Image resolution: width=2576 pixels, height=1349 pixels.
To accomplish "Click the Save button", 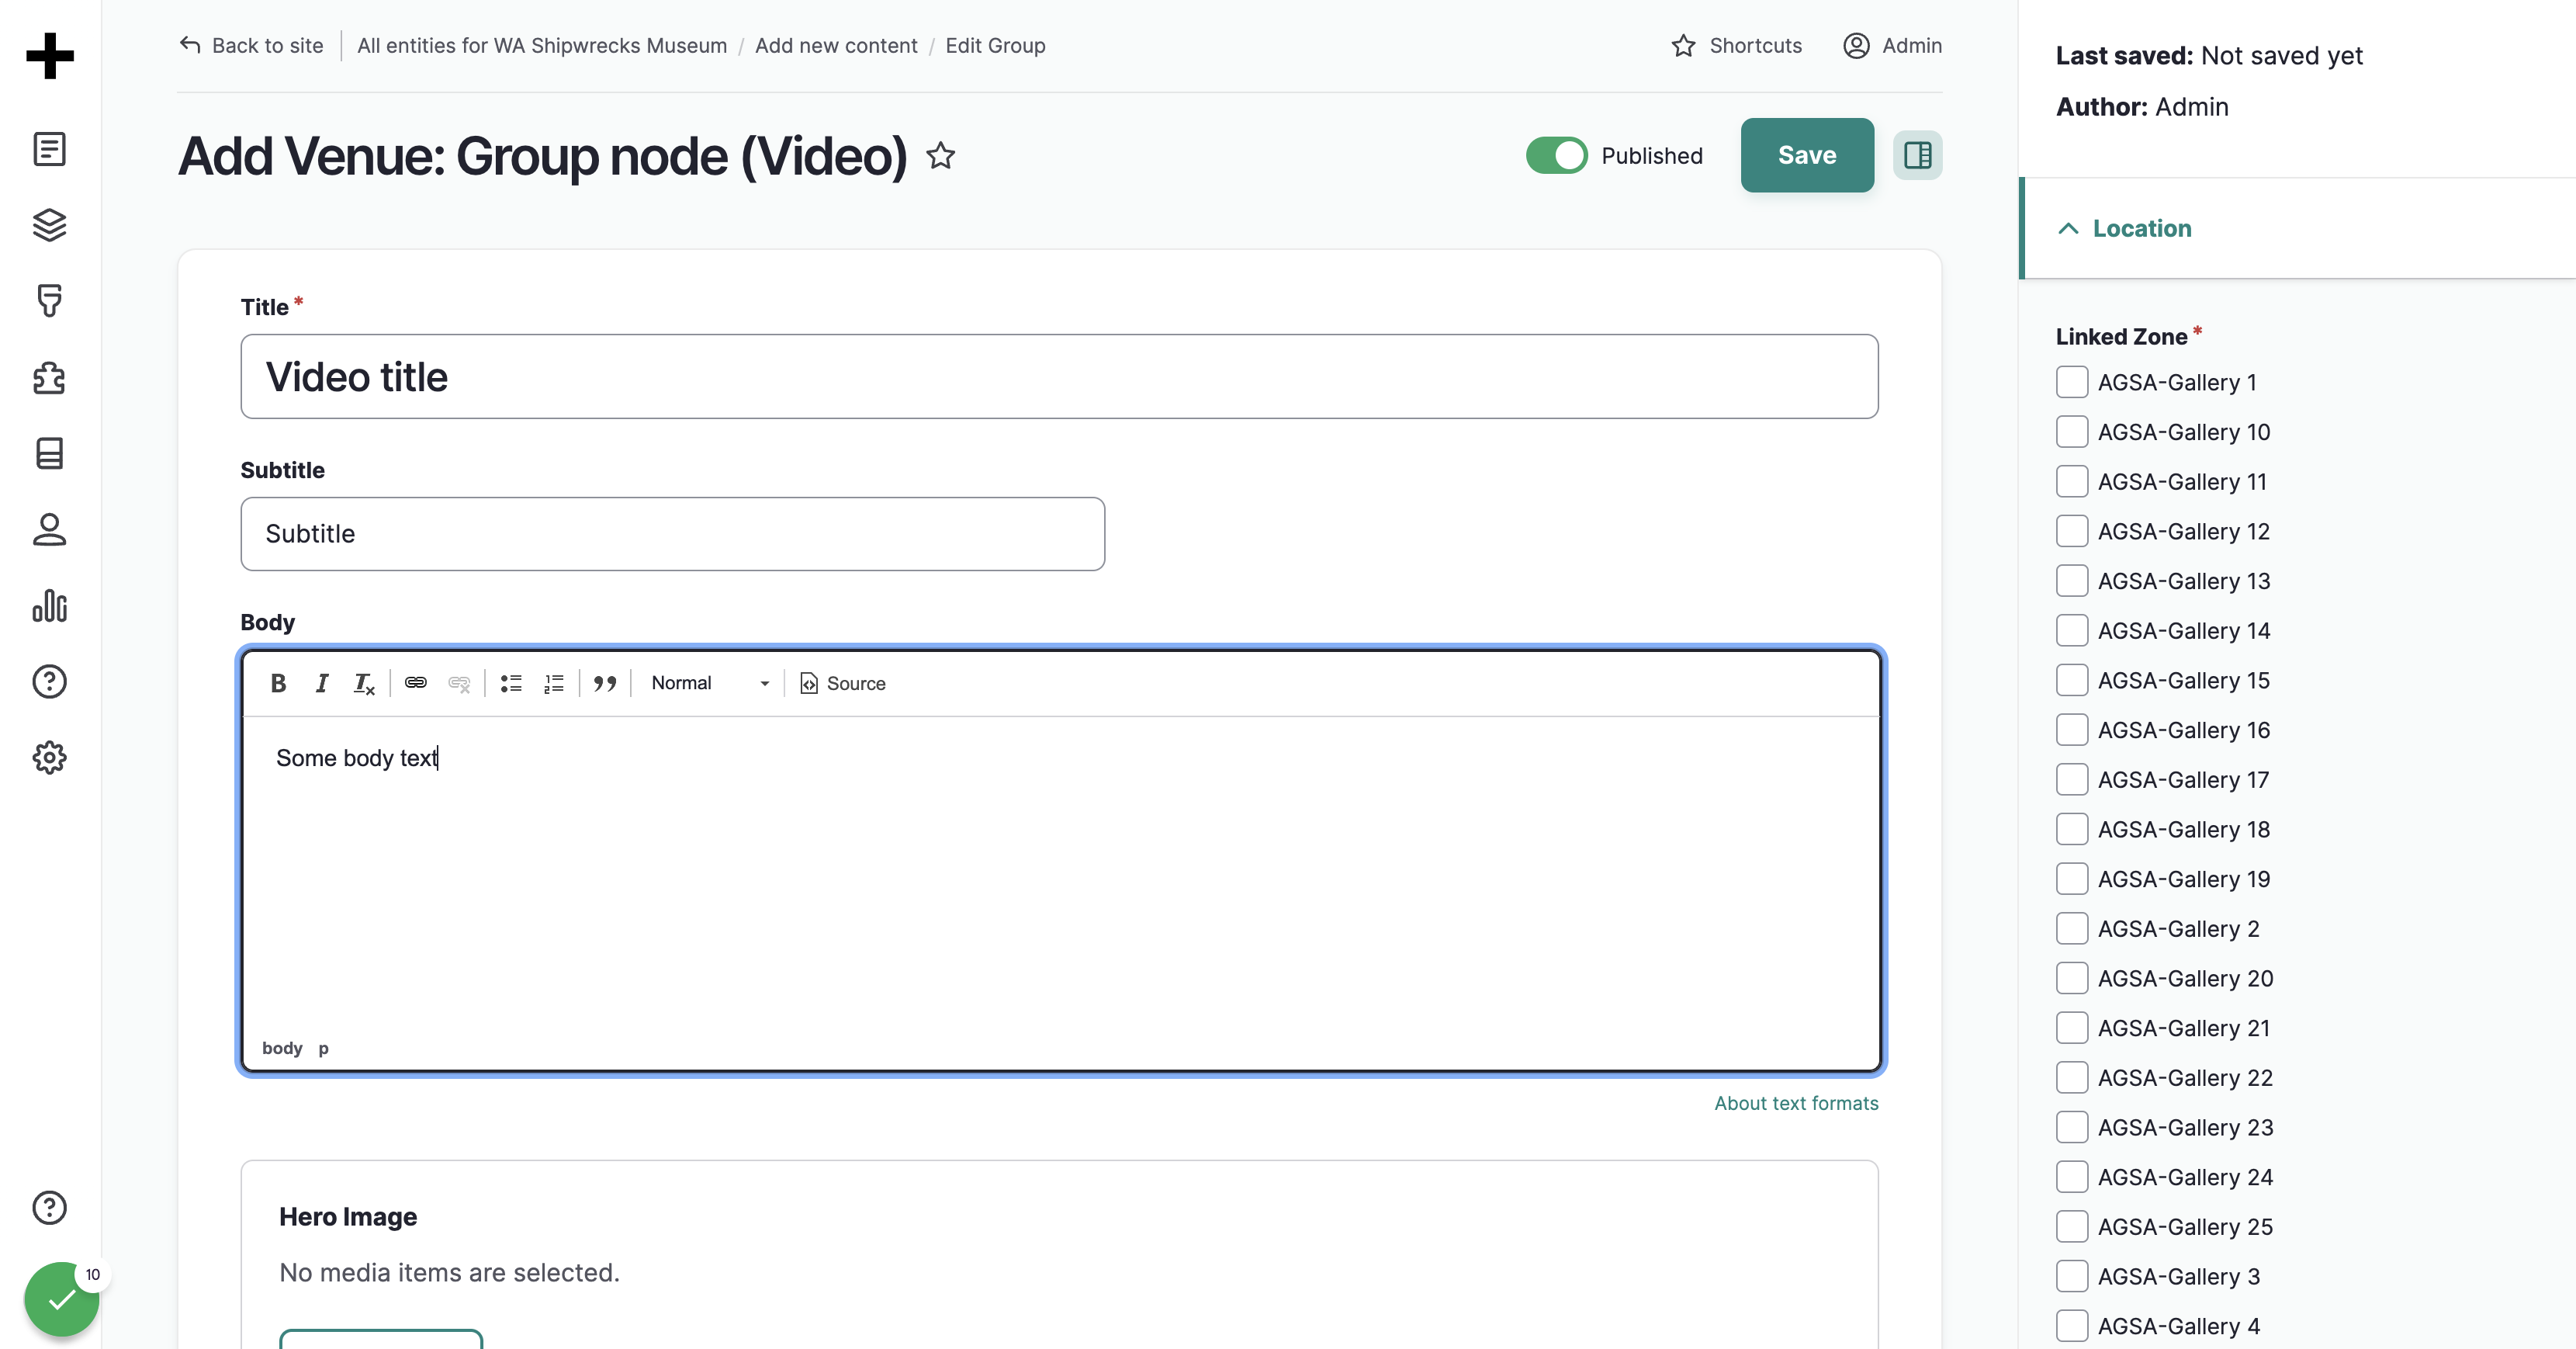I will [1807, 155].
